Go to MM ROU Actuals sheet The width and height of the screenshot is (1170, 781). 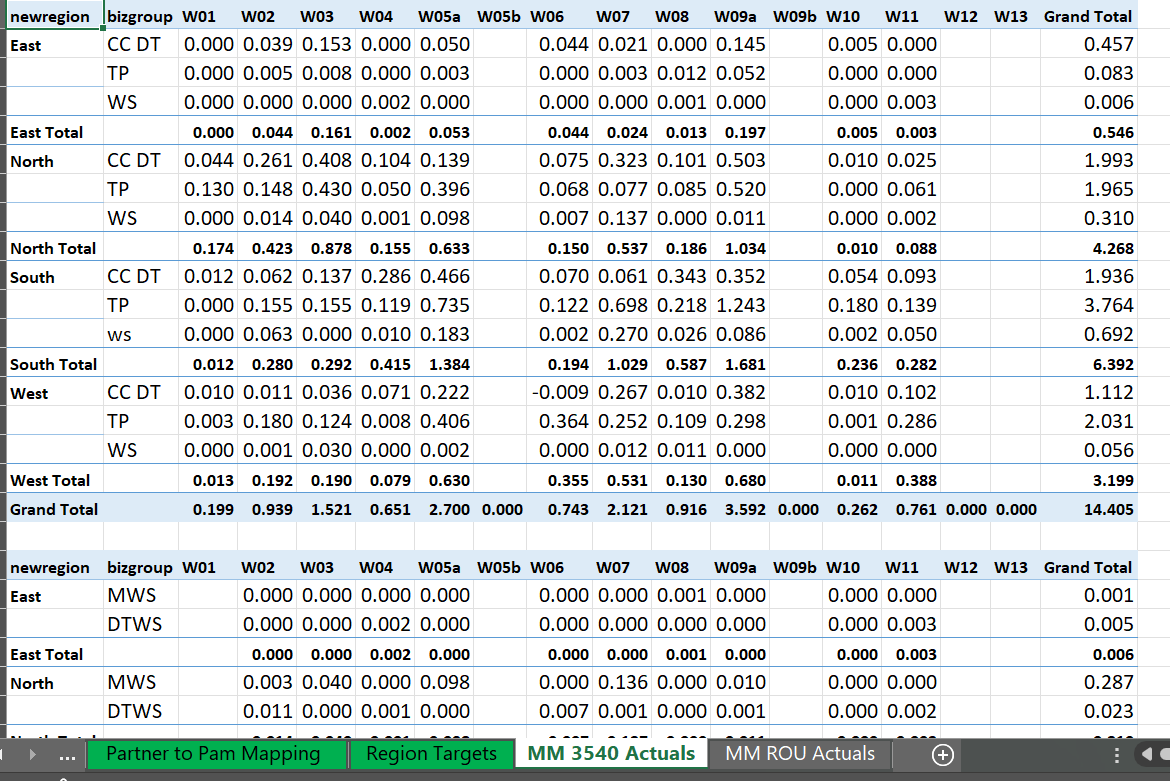(x=800, y=754)
